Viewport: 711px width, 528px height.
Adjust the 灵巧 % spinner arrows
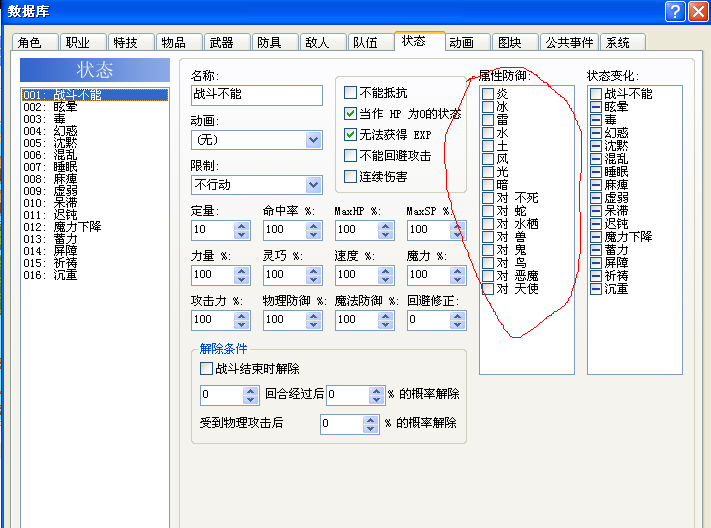coord(313,275)
